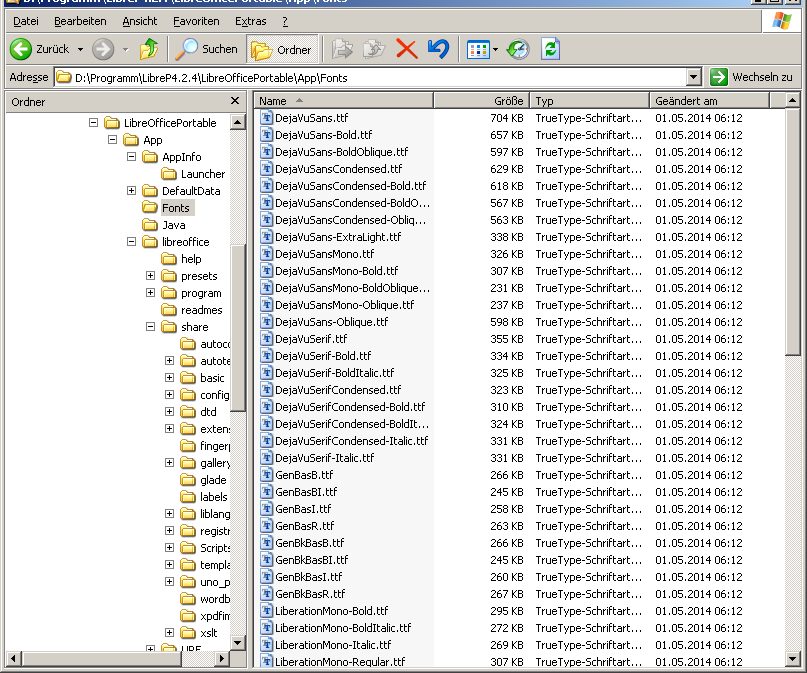The width and height of the screenshot is (807, 673).
Task: Select DejaVuSans.ttf font file icon
Action: click(x=266, y=118)
